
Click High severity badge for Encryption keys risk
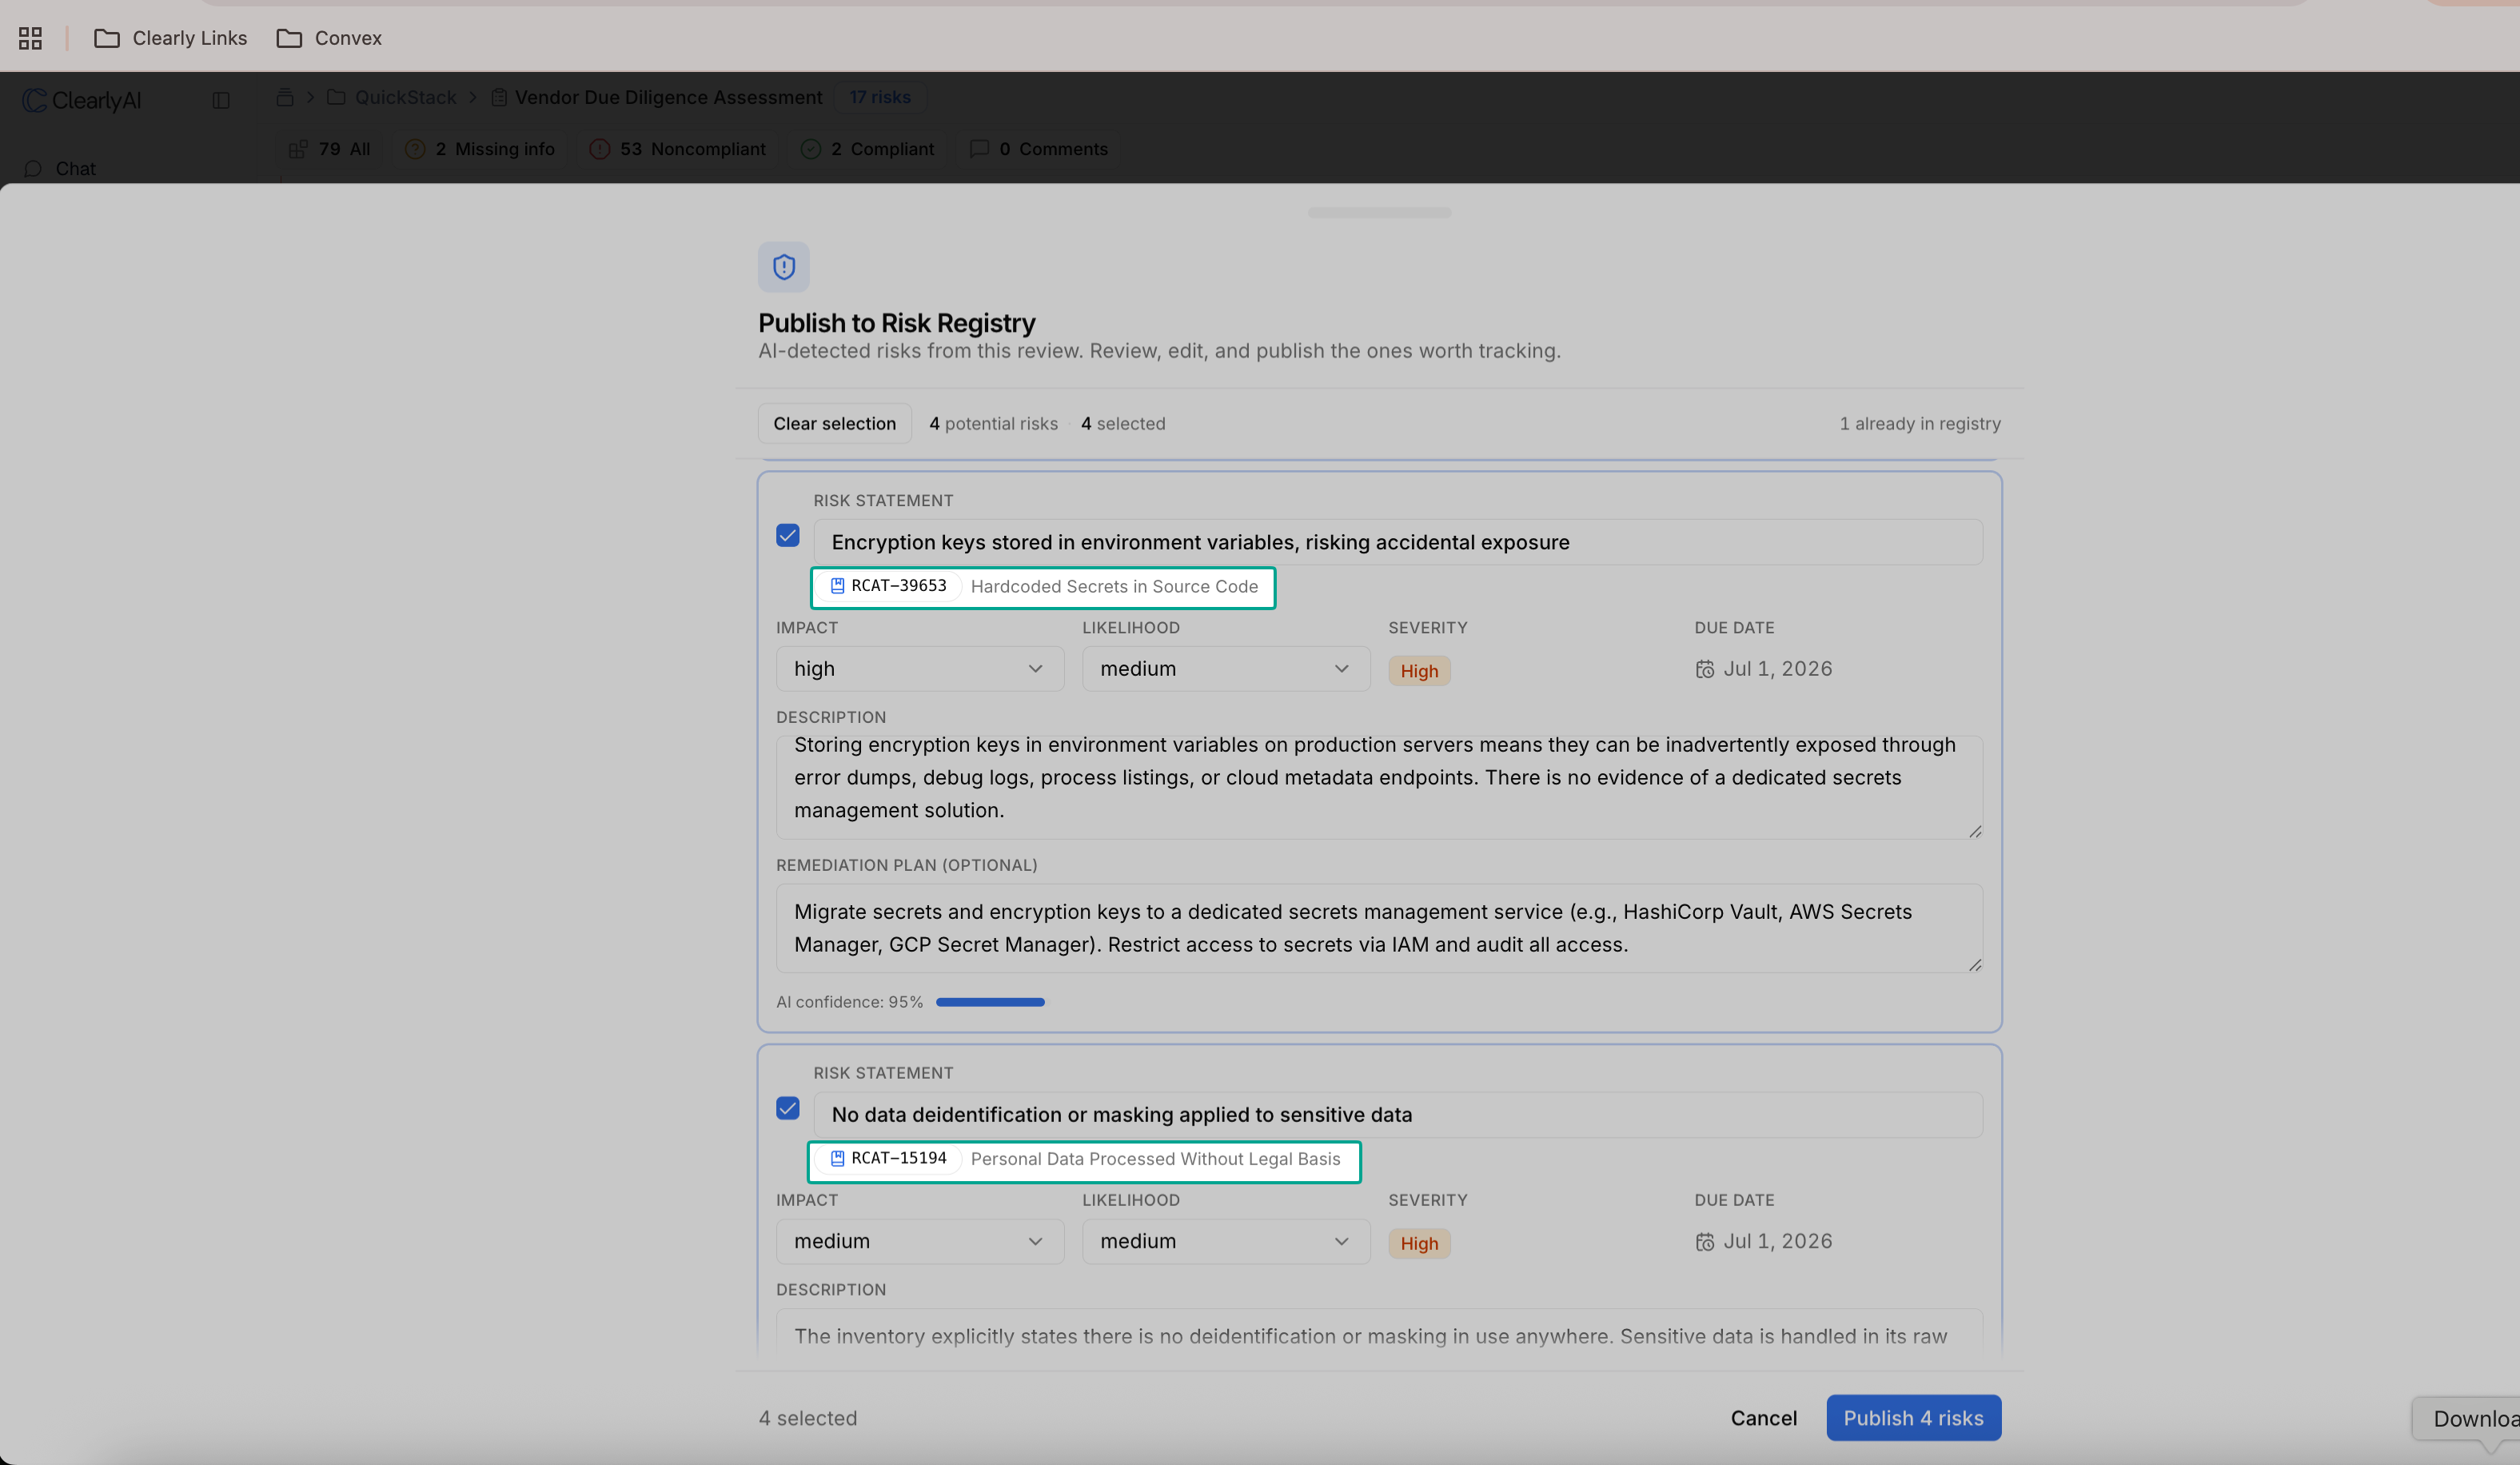tap(1419, 671)
